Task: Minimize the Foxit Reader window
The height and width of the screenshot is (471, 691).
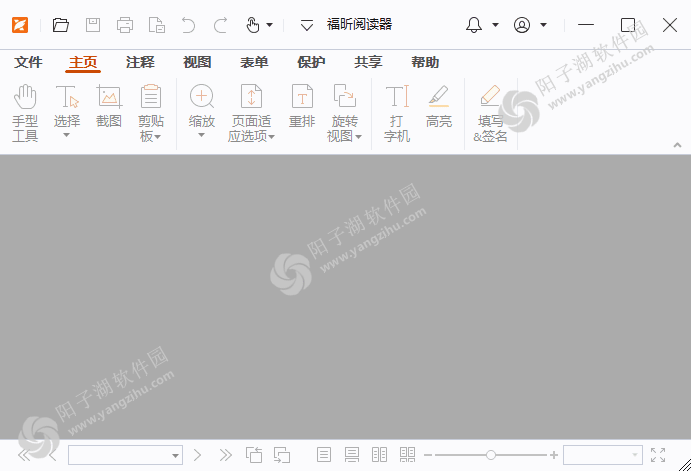Action: 586,25
